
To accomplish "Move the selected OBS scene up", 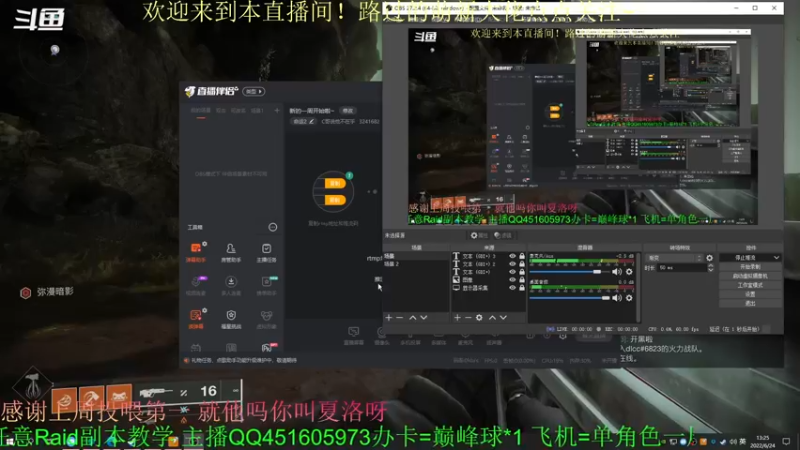I will [x=412, y=317].
